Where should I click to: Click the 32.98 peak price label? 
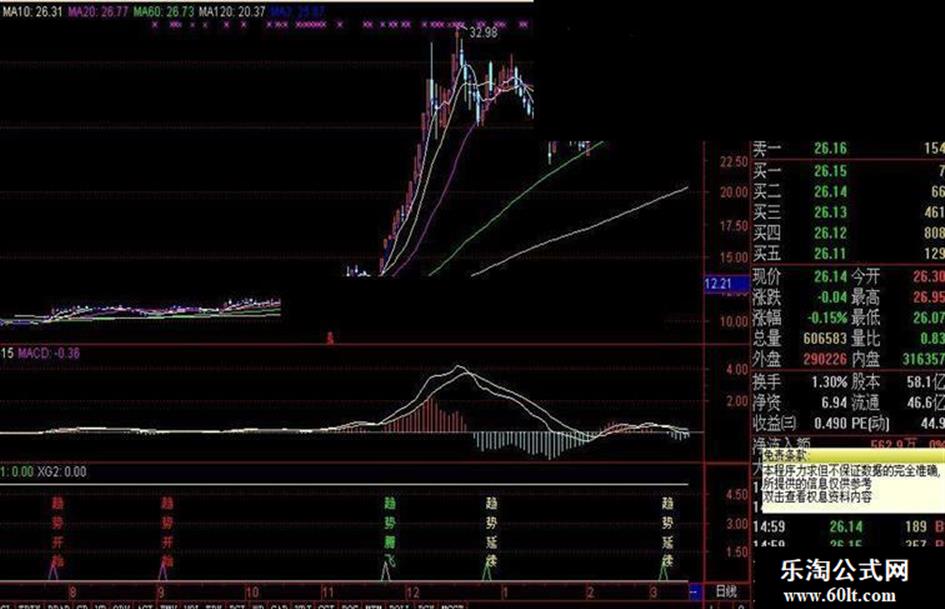point(483,33)
